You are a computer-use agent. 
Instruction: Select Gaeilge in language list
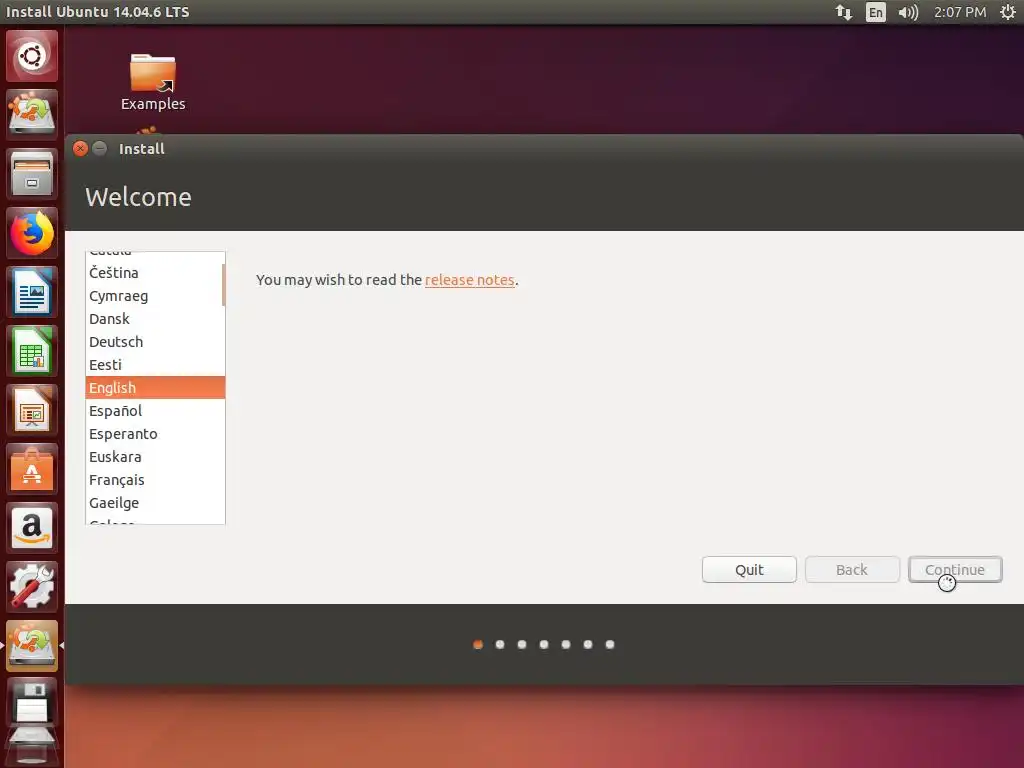(x=153, y=503)
